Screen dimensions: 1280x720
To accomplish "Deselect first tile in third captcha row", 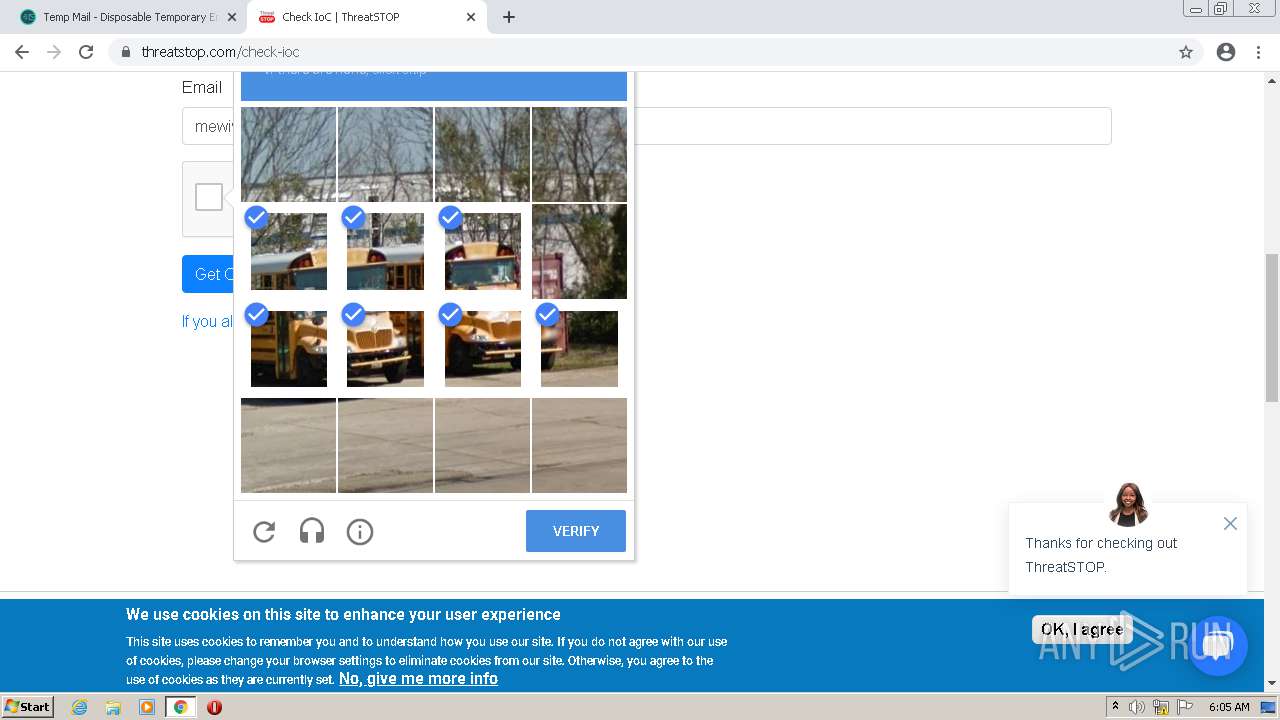I will (288, 348).
